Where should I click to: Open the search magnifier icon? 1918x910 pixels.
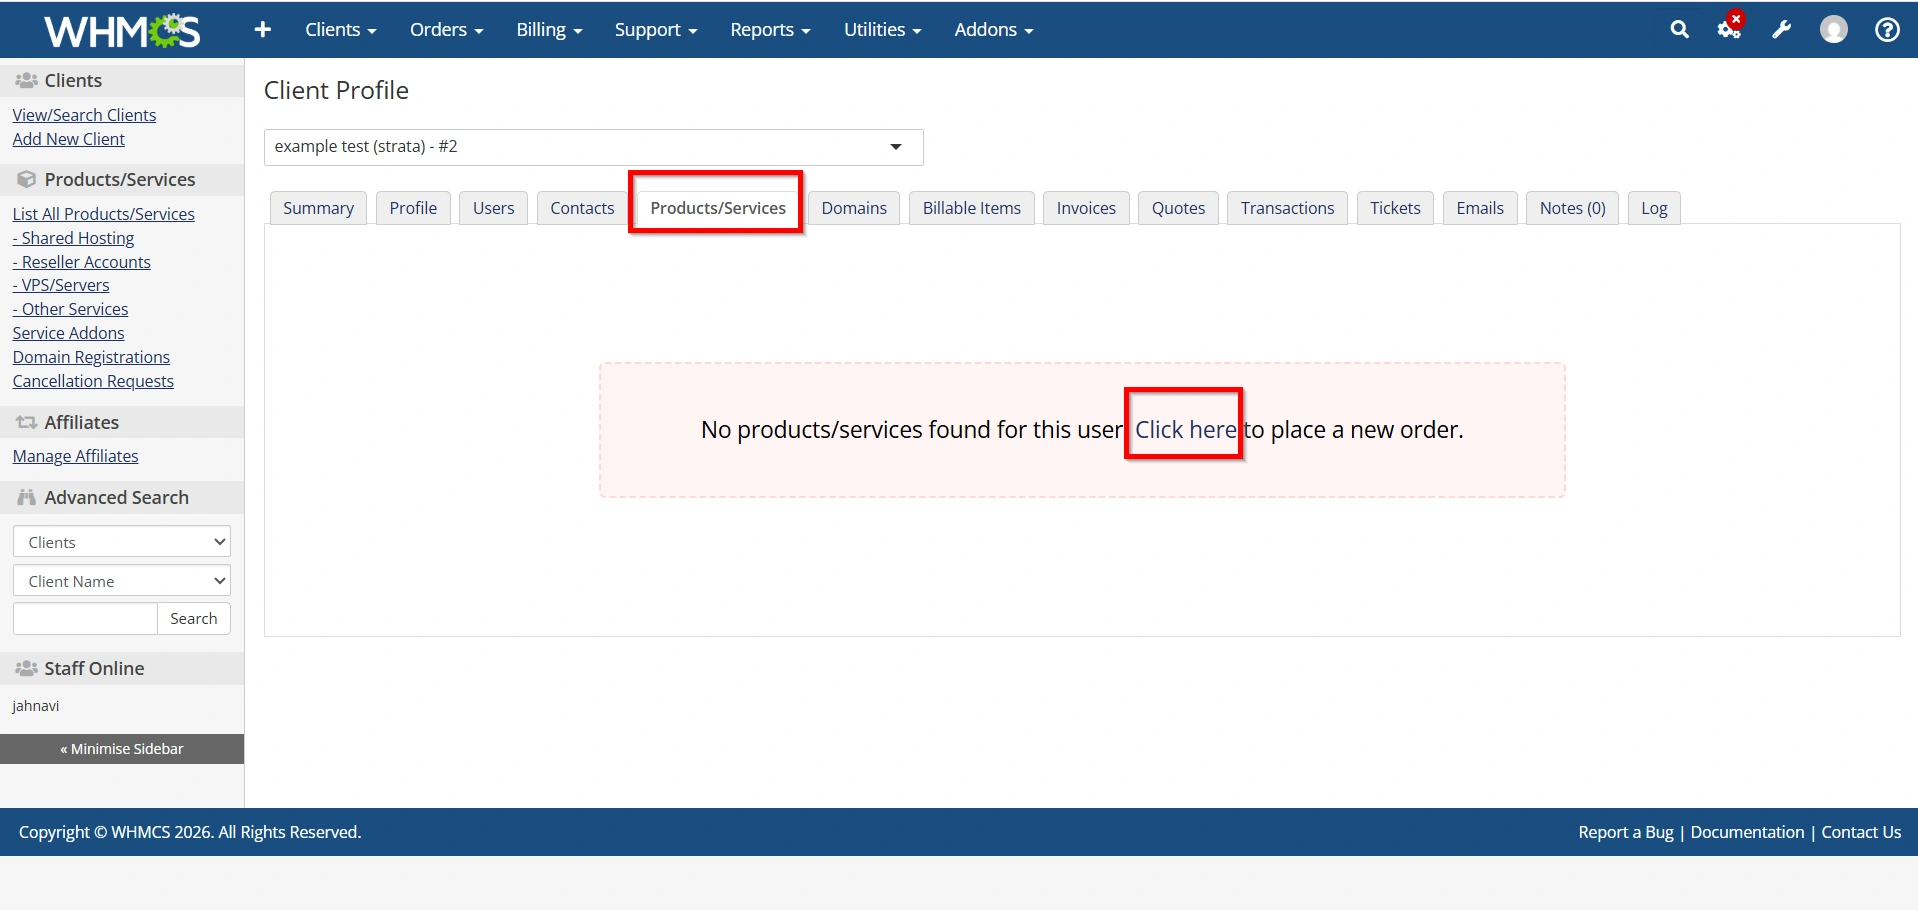(x=1680, y=30)
